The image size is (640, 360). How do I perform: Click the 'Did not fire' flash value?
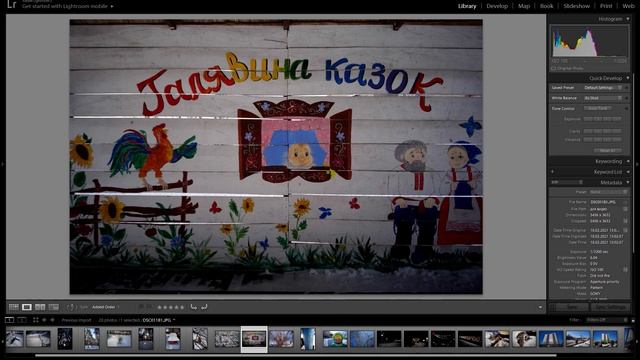click(x=600, y=276)
